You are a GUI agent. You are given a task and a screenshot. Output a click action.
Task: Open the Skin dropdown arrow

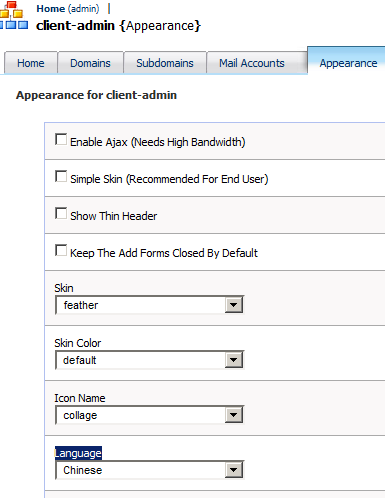(x=234, y=305)
